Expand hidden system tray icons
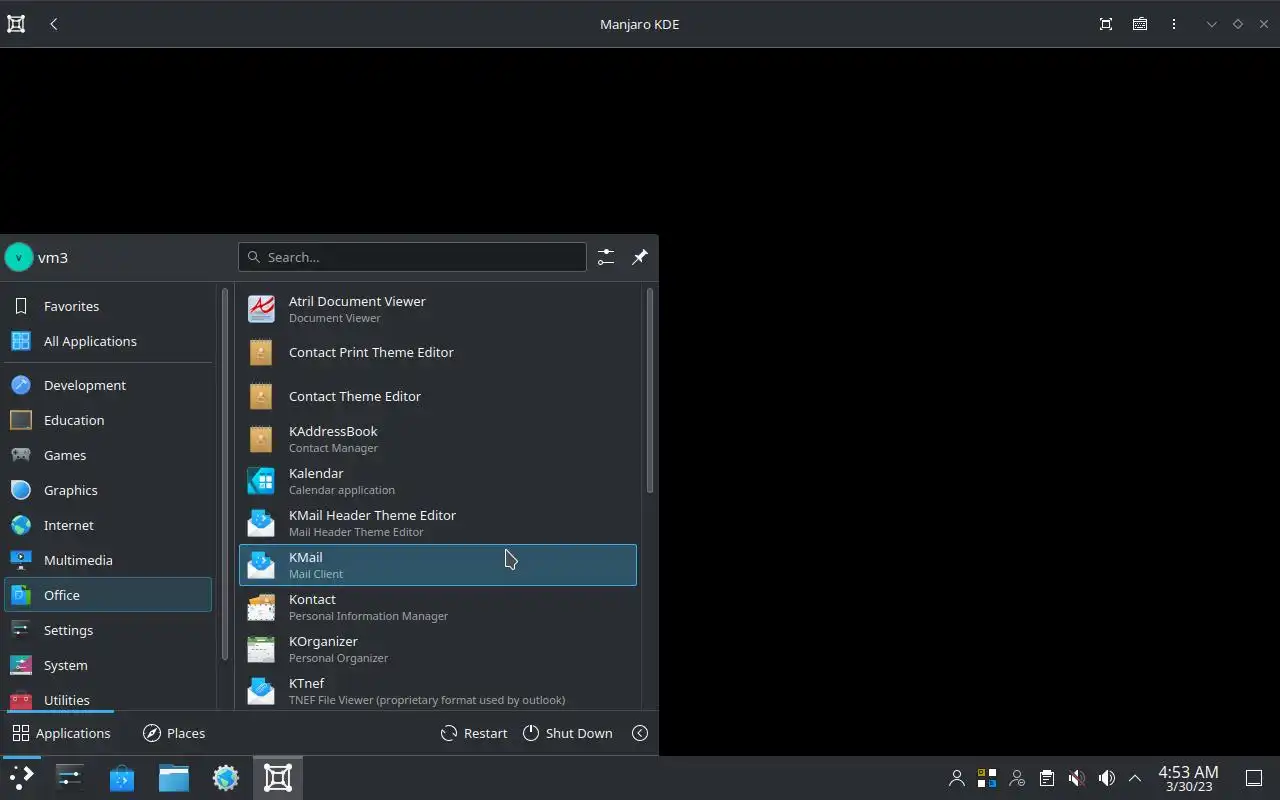1280x800 pixels. pos(1135,778)
